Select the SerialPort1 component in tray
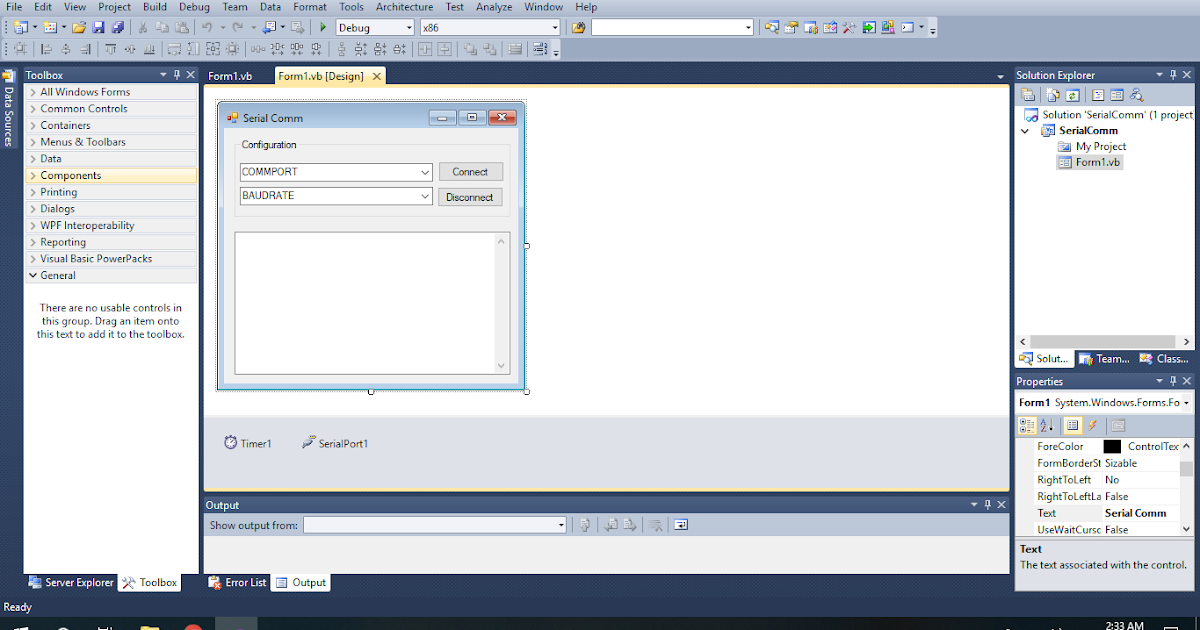Screen dimensions: 1200x630 tap(335, 443)
